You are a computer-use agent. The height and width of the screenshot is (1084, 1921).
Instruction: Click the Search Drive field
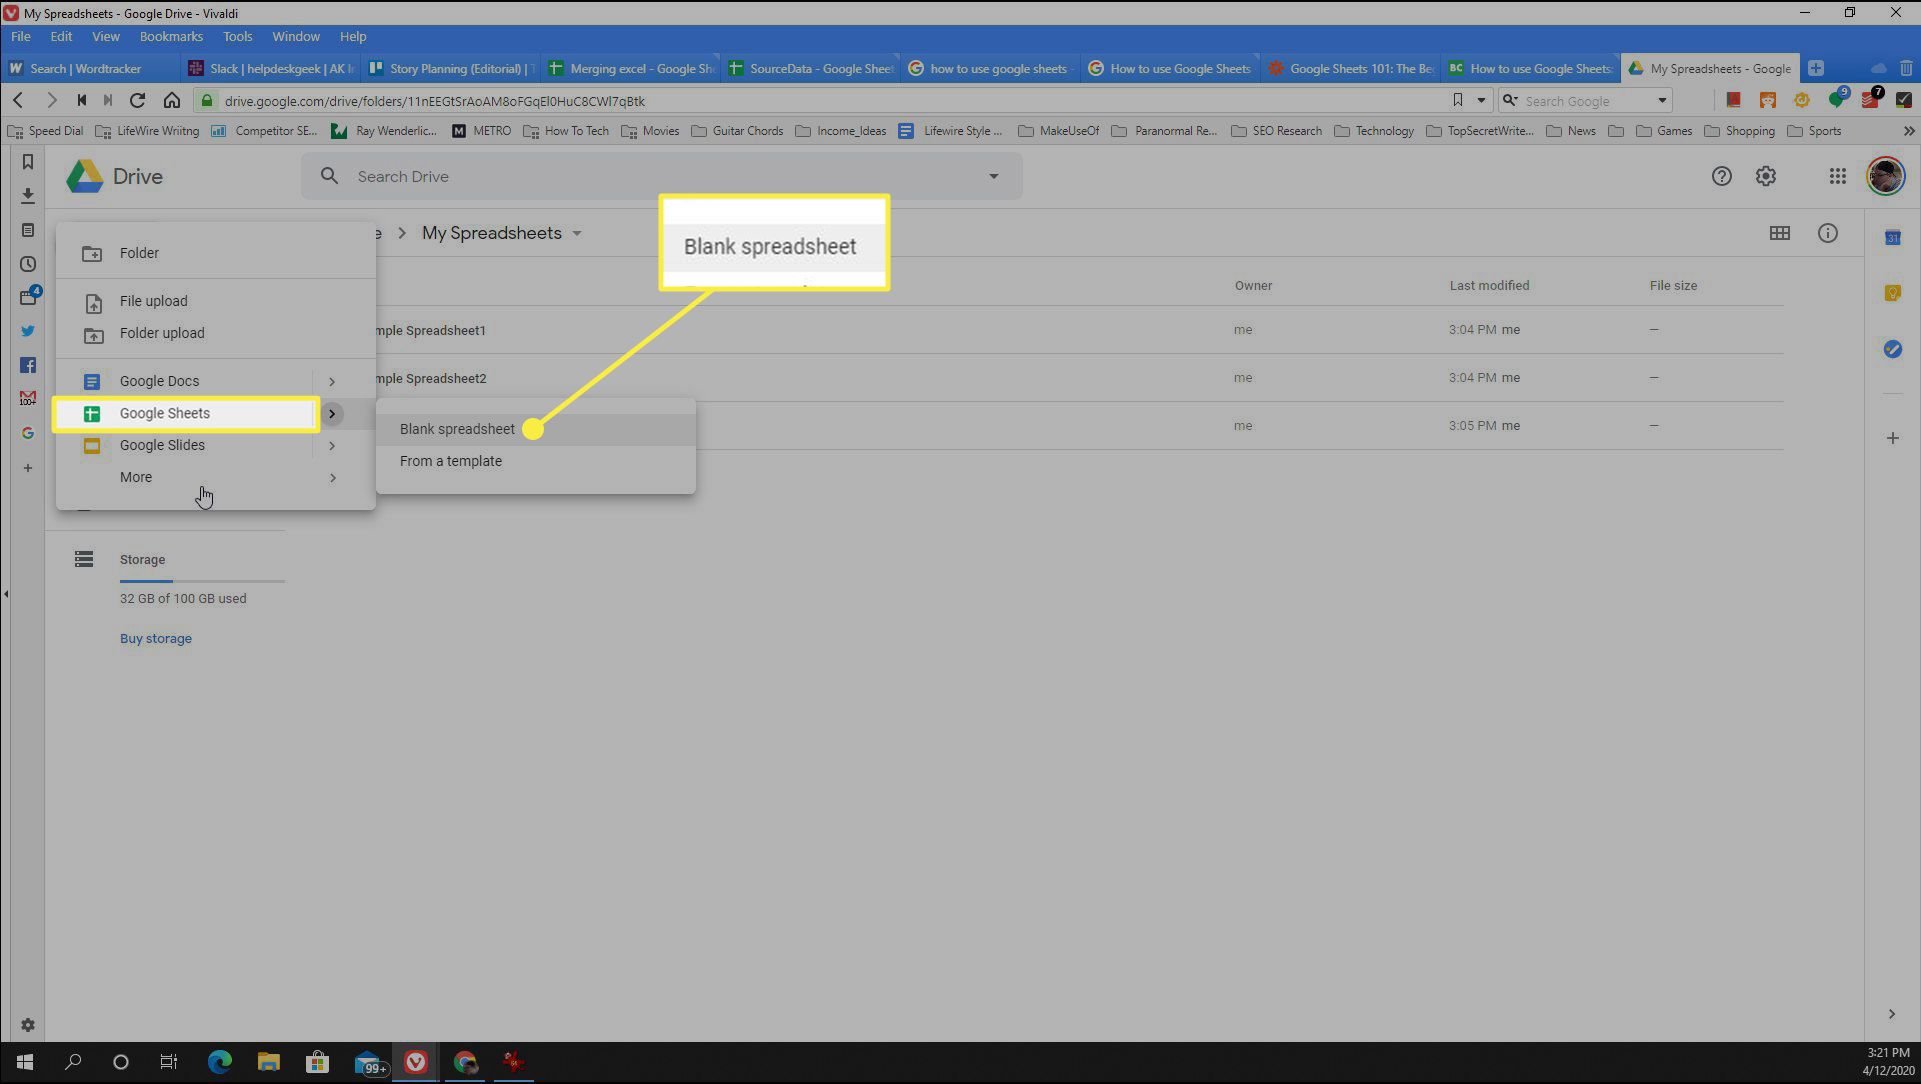662,176
